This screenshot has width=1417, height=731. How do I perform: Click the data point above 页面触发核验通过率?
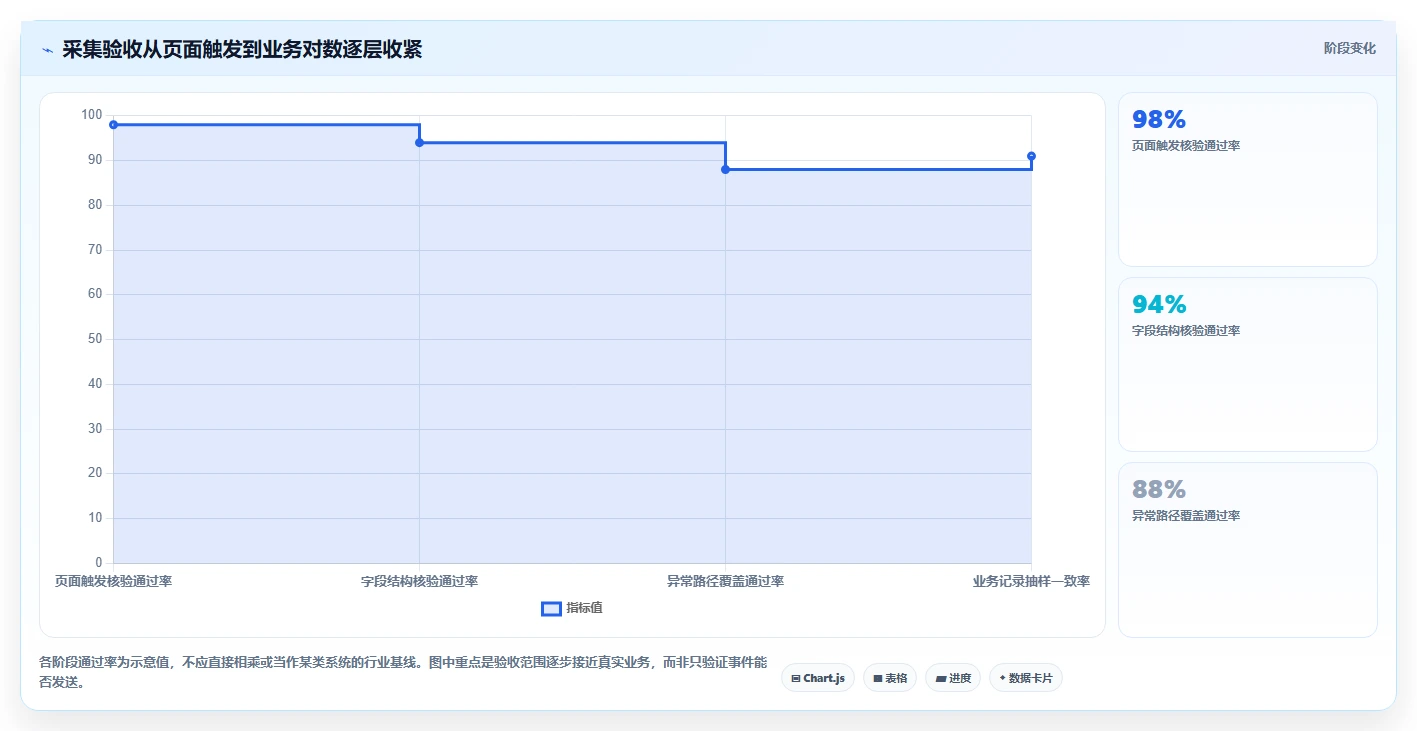click(x=113, y=125)
